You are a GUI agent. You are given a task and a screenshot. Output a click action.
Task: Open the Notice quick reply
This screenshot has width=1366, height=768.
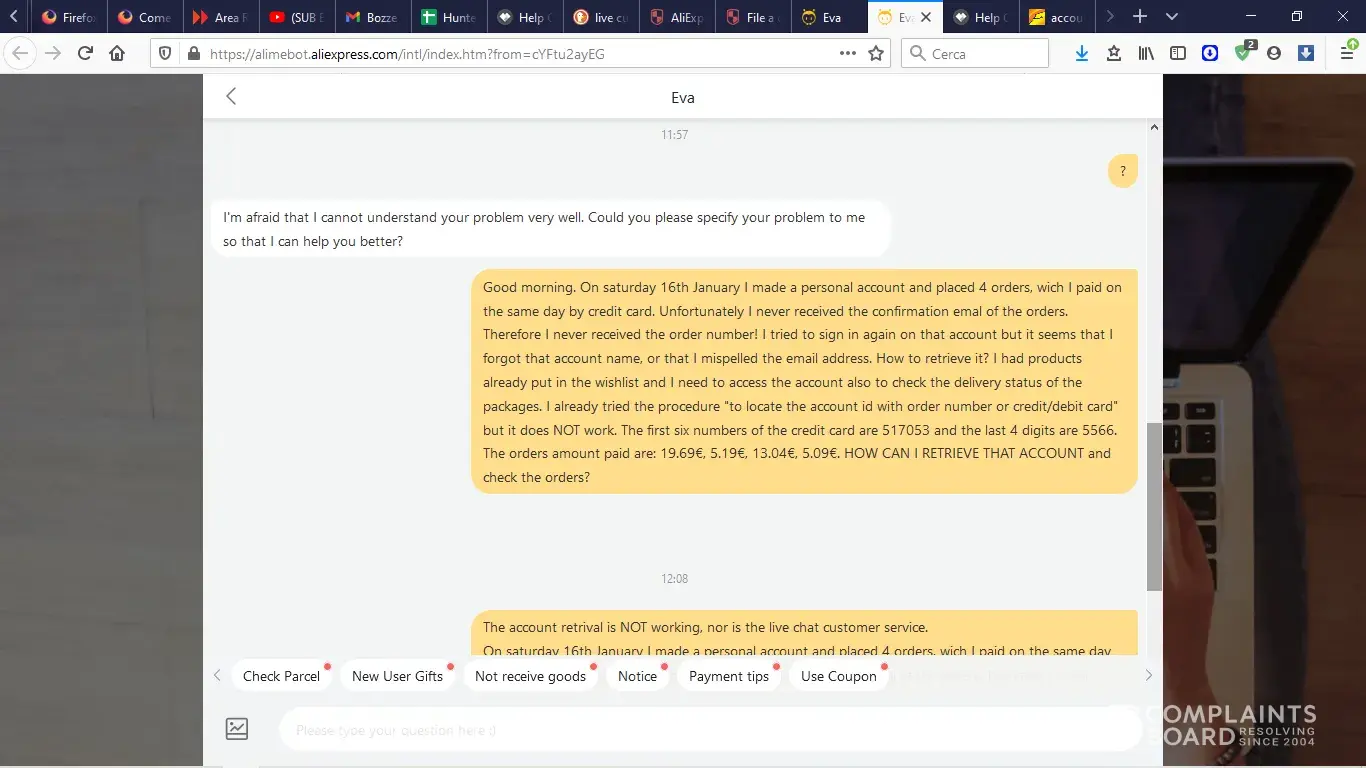click(x=637, y=676)
